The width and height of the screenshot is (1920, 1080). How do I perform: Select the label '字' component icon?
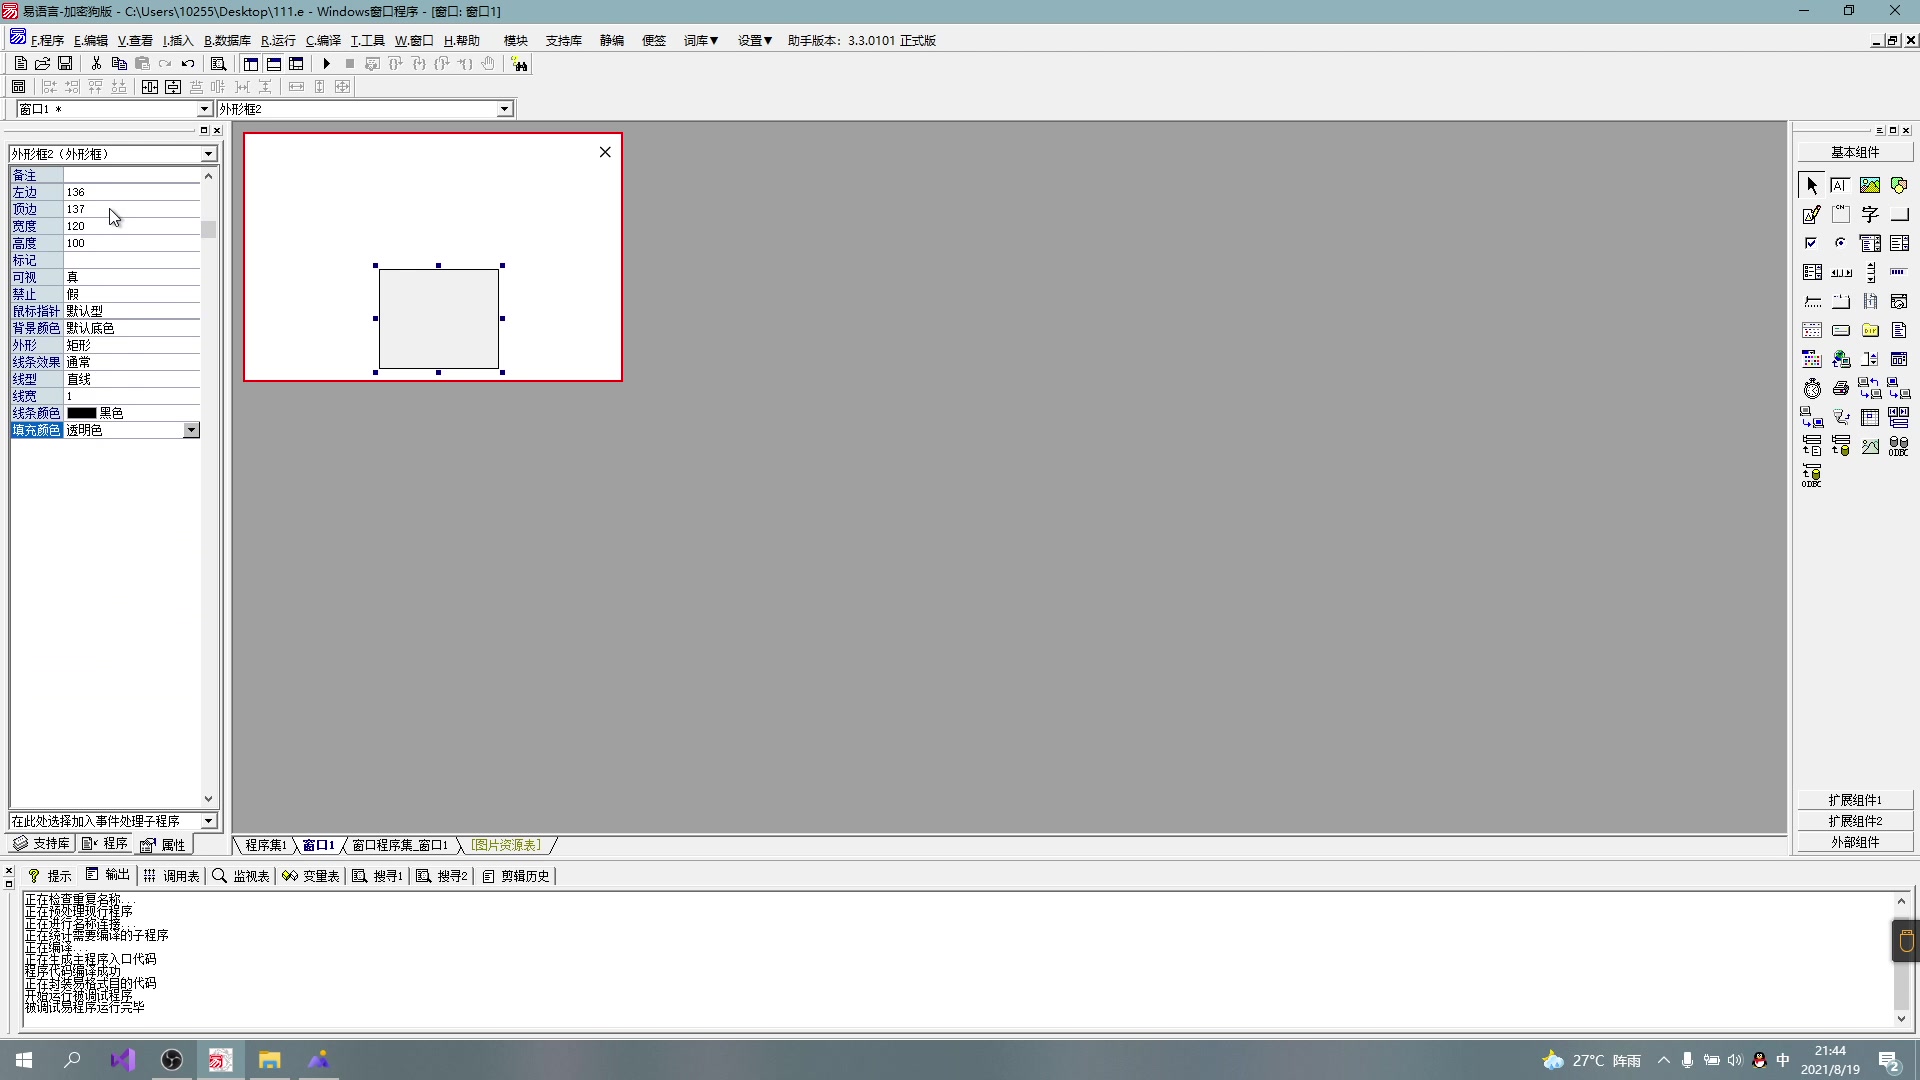click(1869, 214)
